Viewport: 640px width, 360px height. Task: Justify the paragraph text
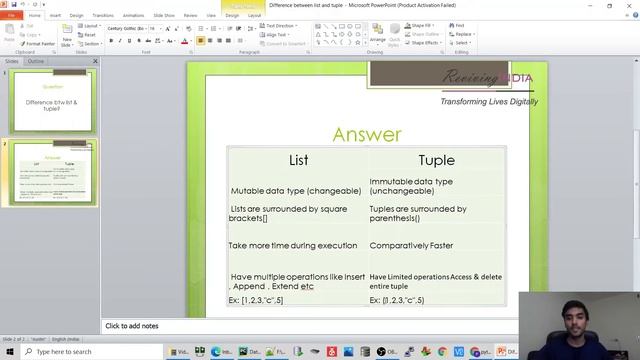229,41
